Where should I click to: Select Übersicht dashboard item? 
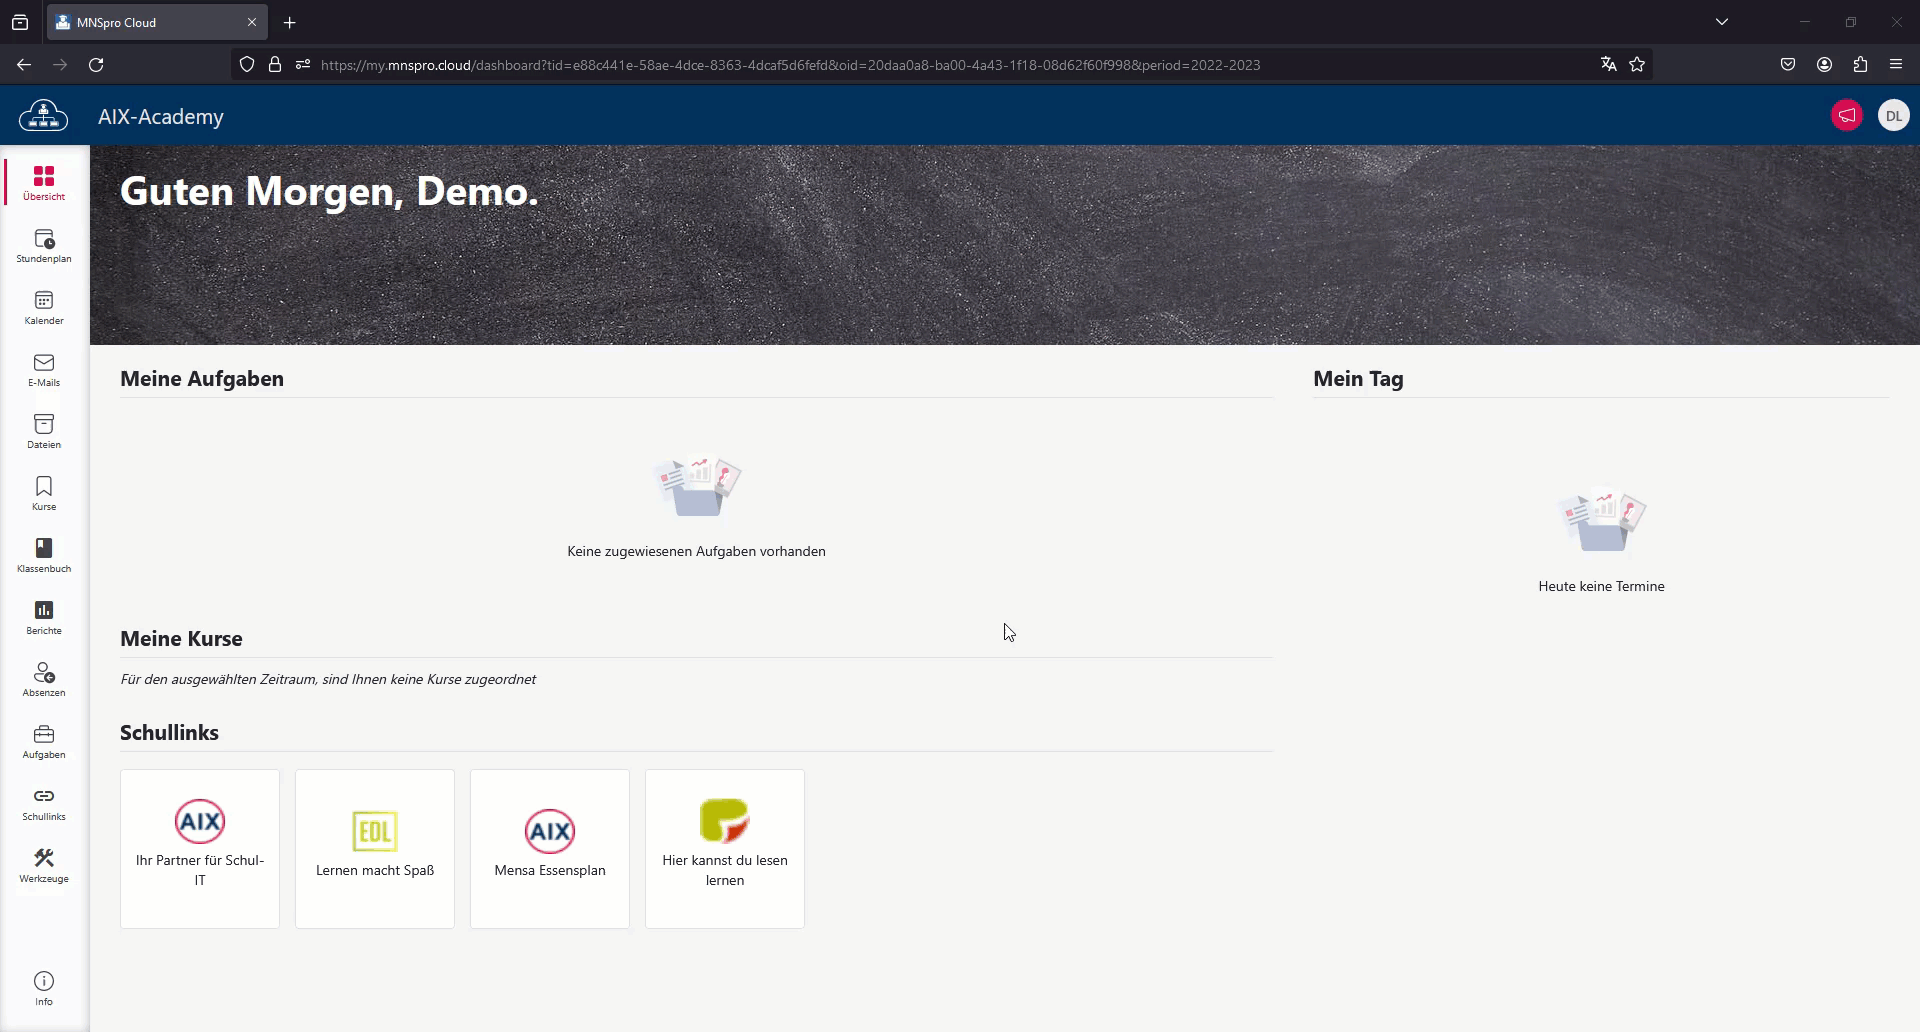[44, 184]
